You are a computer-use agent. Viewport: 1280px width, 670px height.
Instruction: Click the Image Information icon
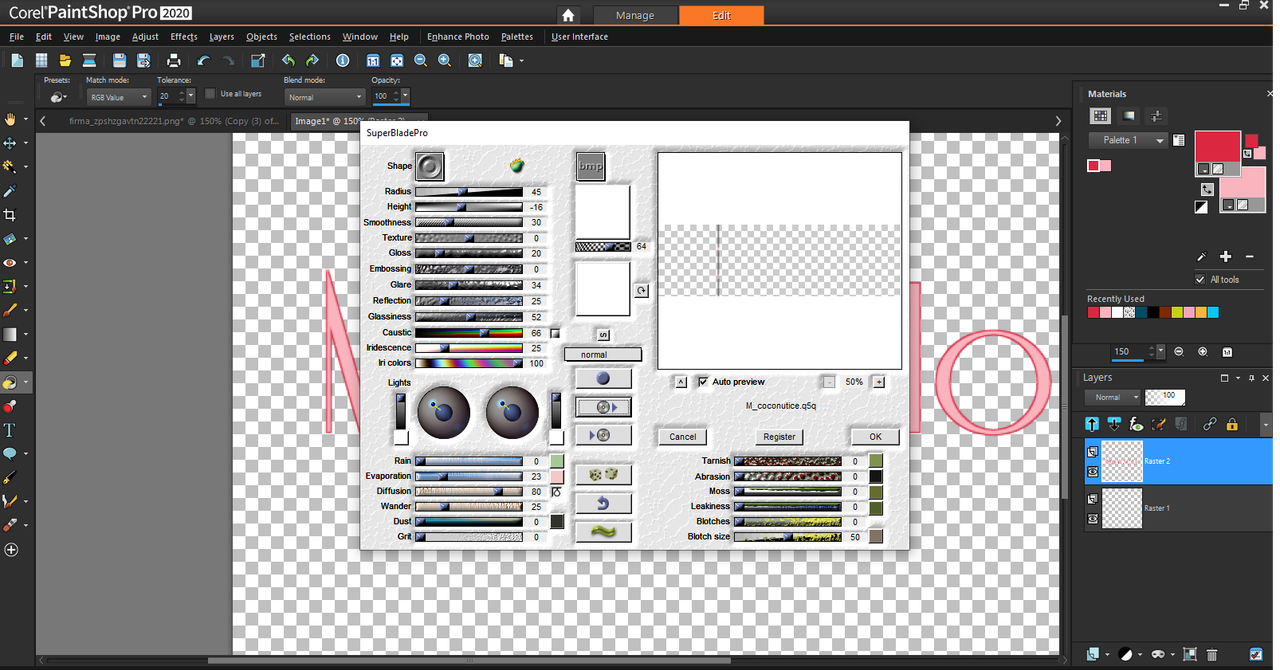pos(343,61)
